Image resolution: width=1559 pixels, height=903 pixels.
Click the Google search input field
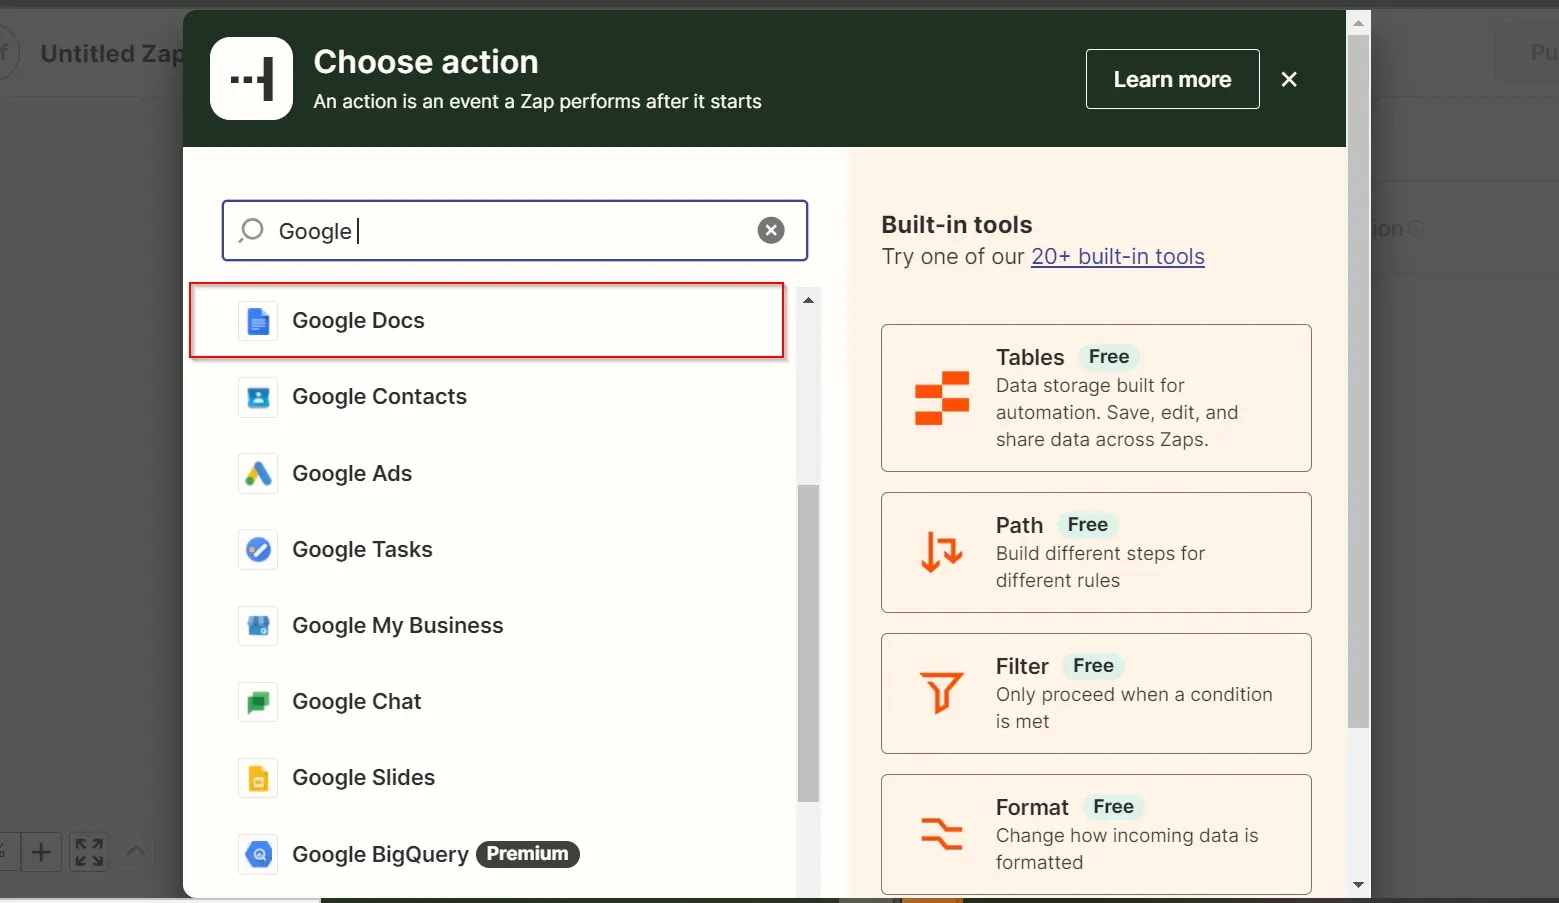[514, 231]
